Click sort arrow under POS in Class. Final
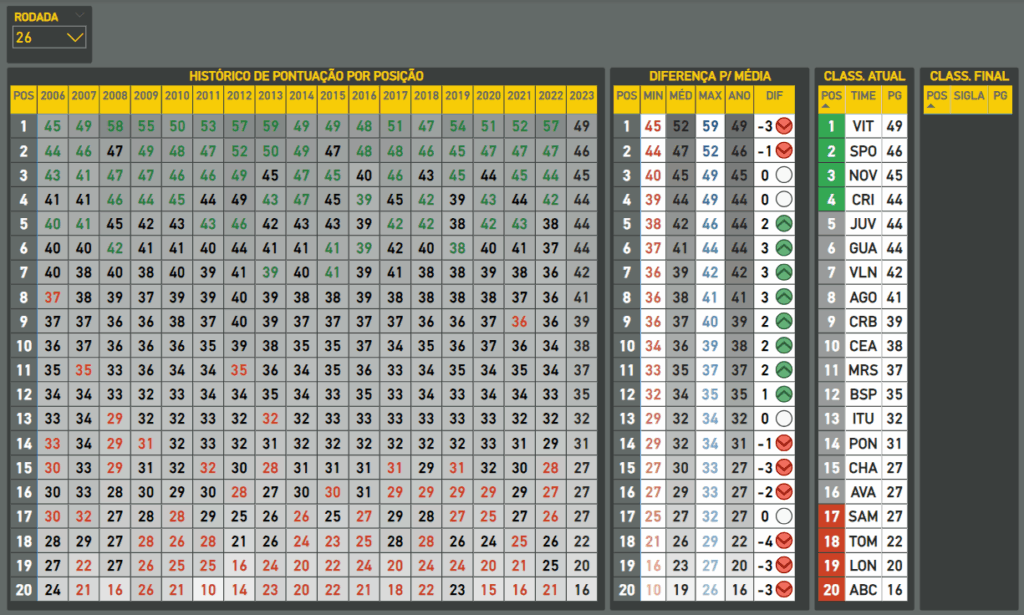The height and width of the screenshot is (615, 1024). (931, 106)
